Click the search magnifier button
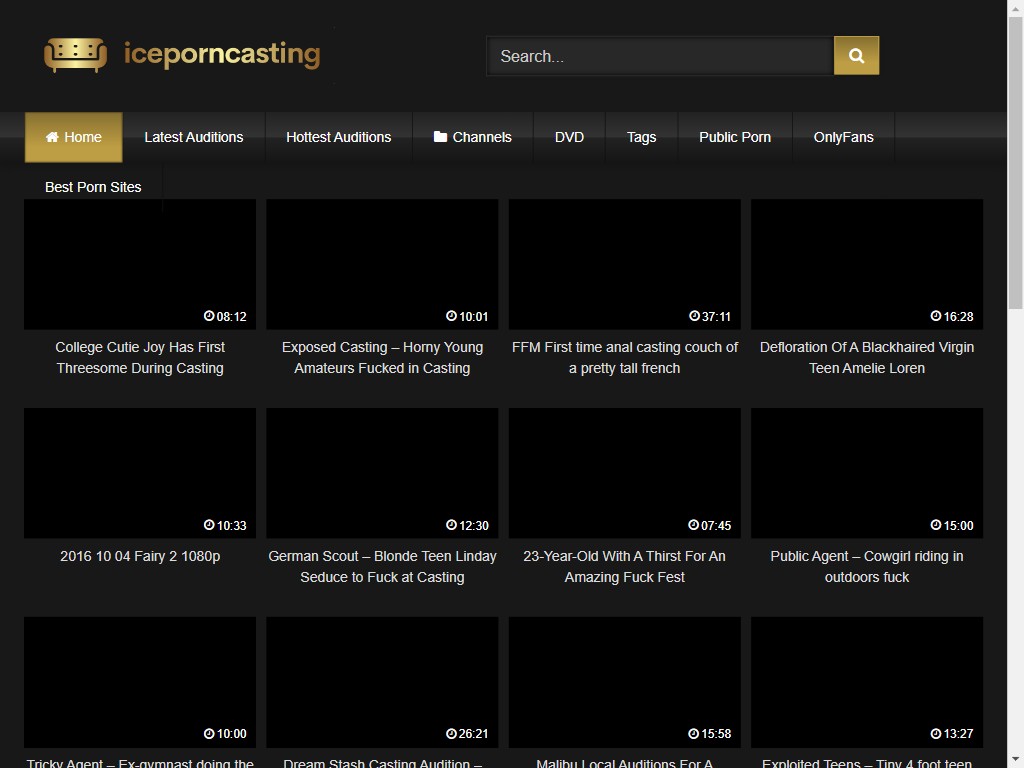 (856, 56)
